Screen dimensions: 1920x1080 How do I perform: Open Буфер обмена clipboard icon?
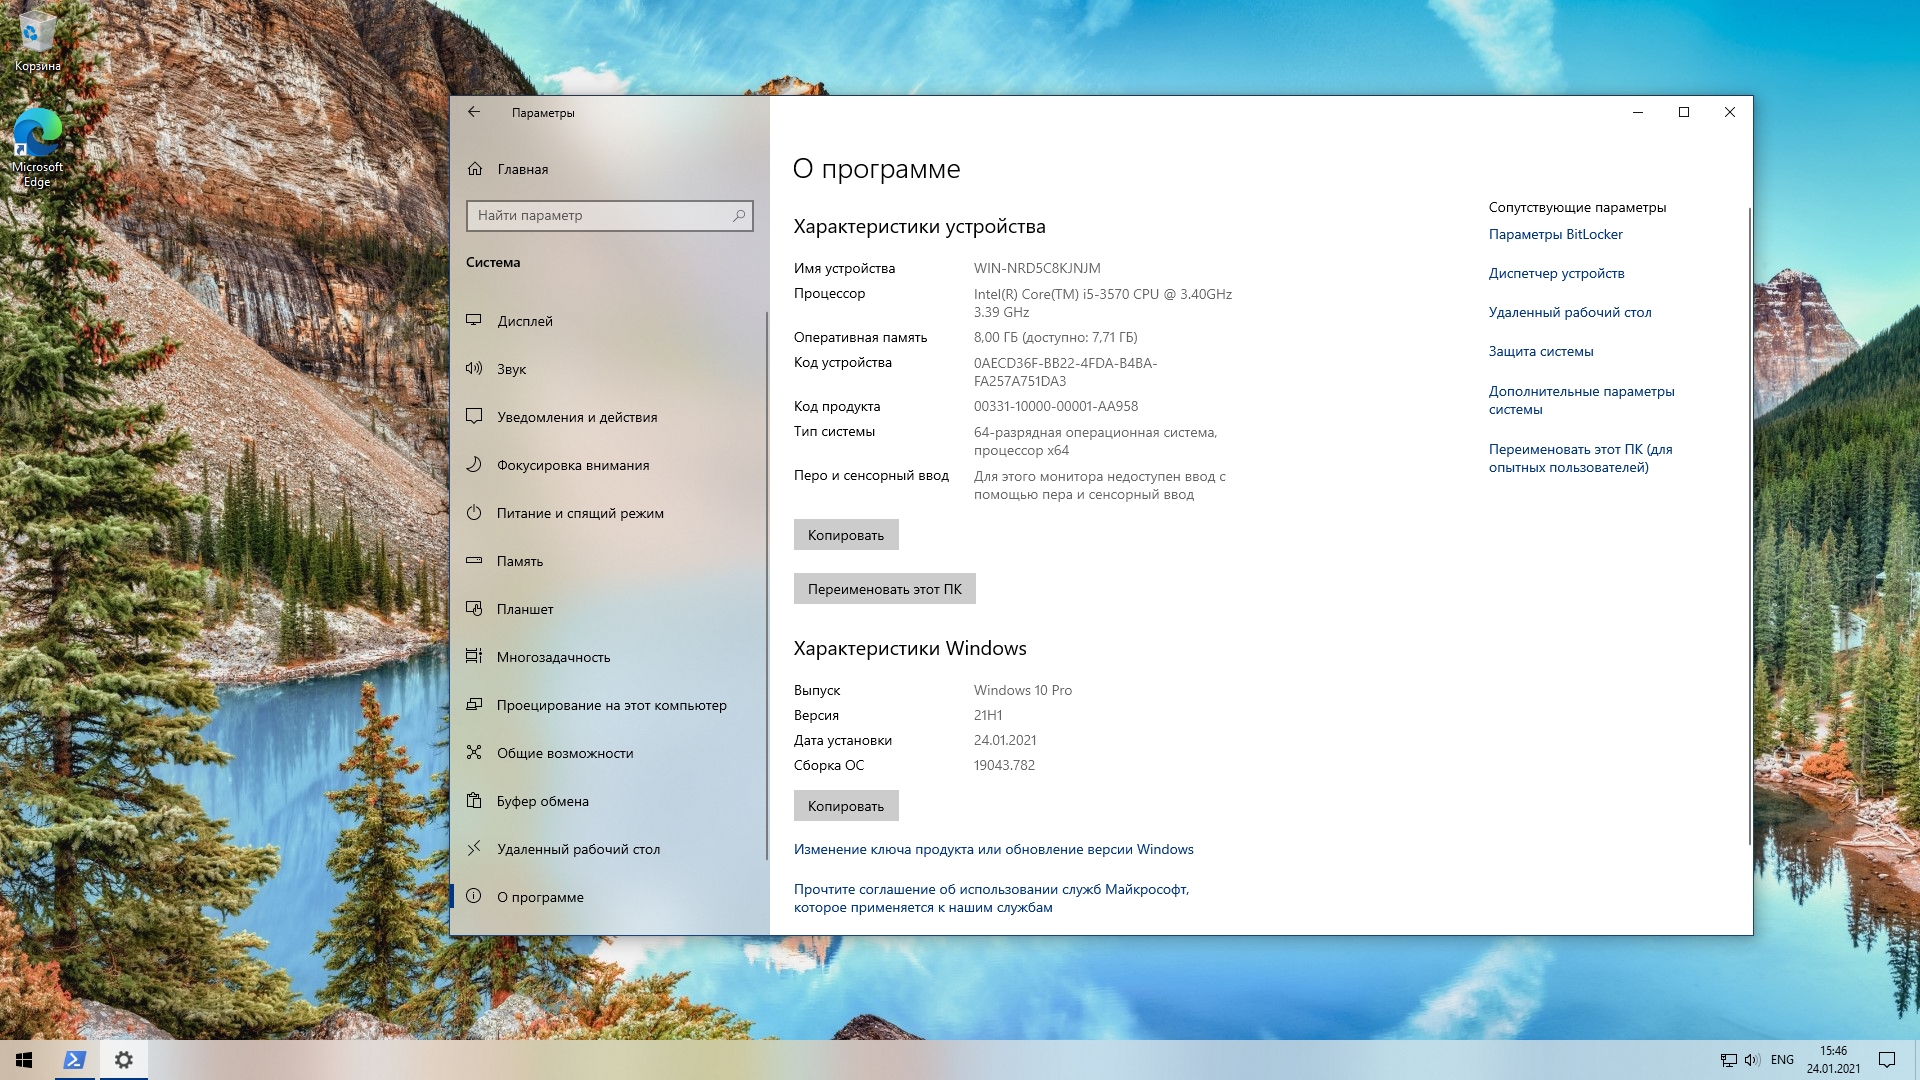[x=474, y=800]
